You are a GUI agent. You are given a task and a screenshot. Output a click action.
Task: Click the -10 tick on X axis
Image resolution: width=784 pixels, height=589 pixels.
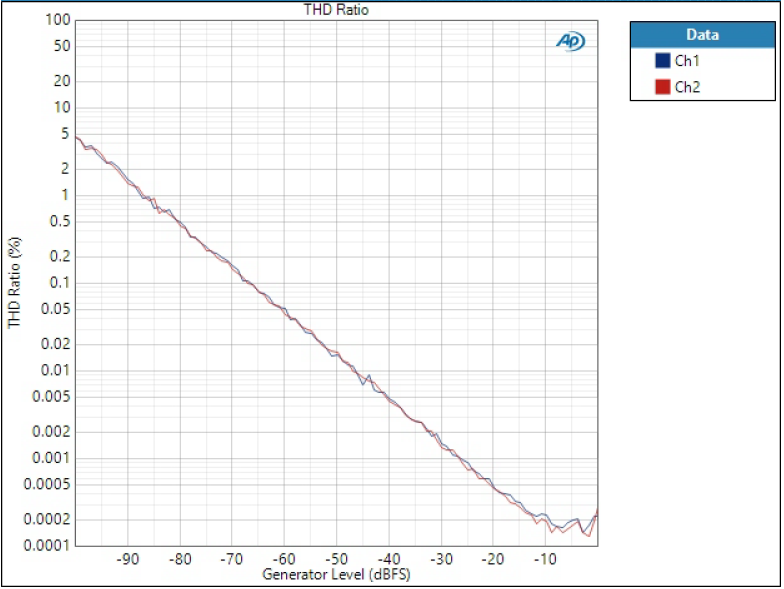pos(545,558)
